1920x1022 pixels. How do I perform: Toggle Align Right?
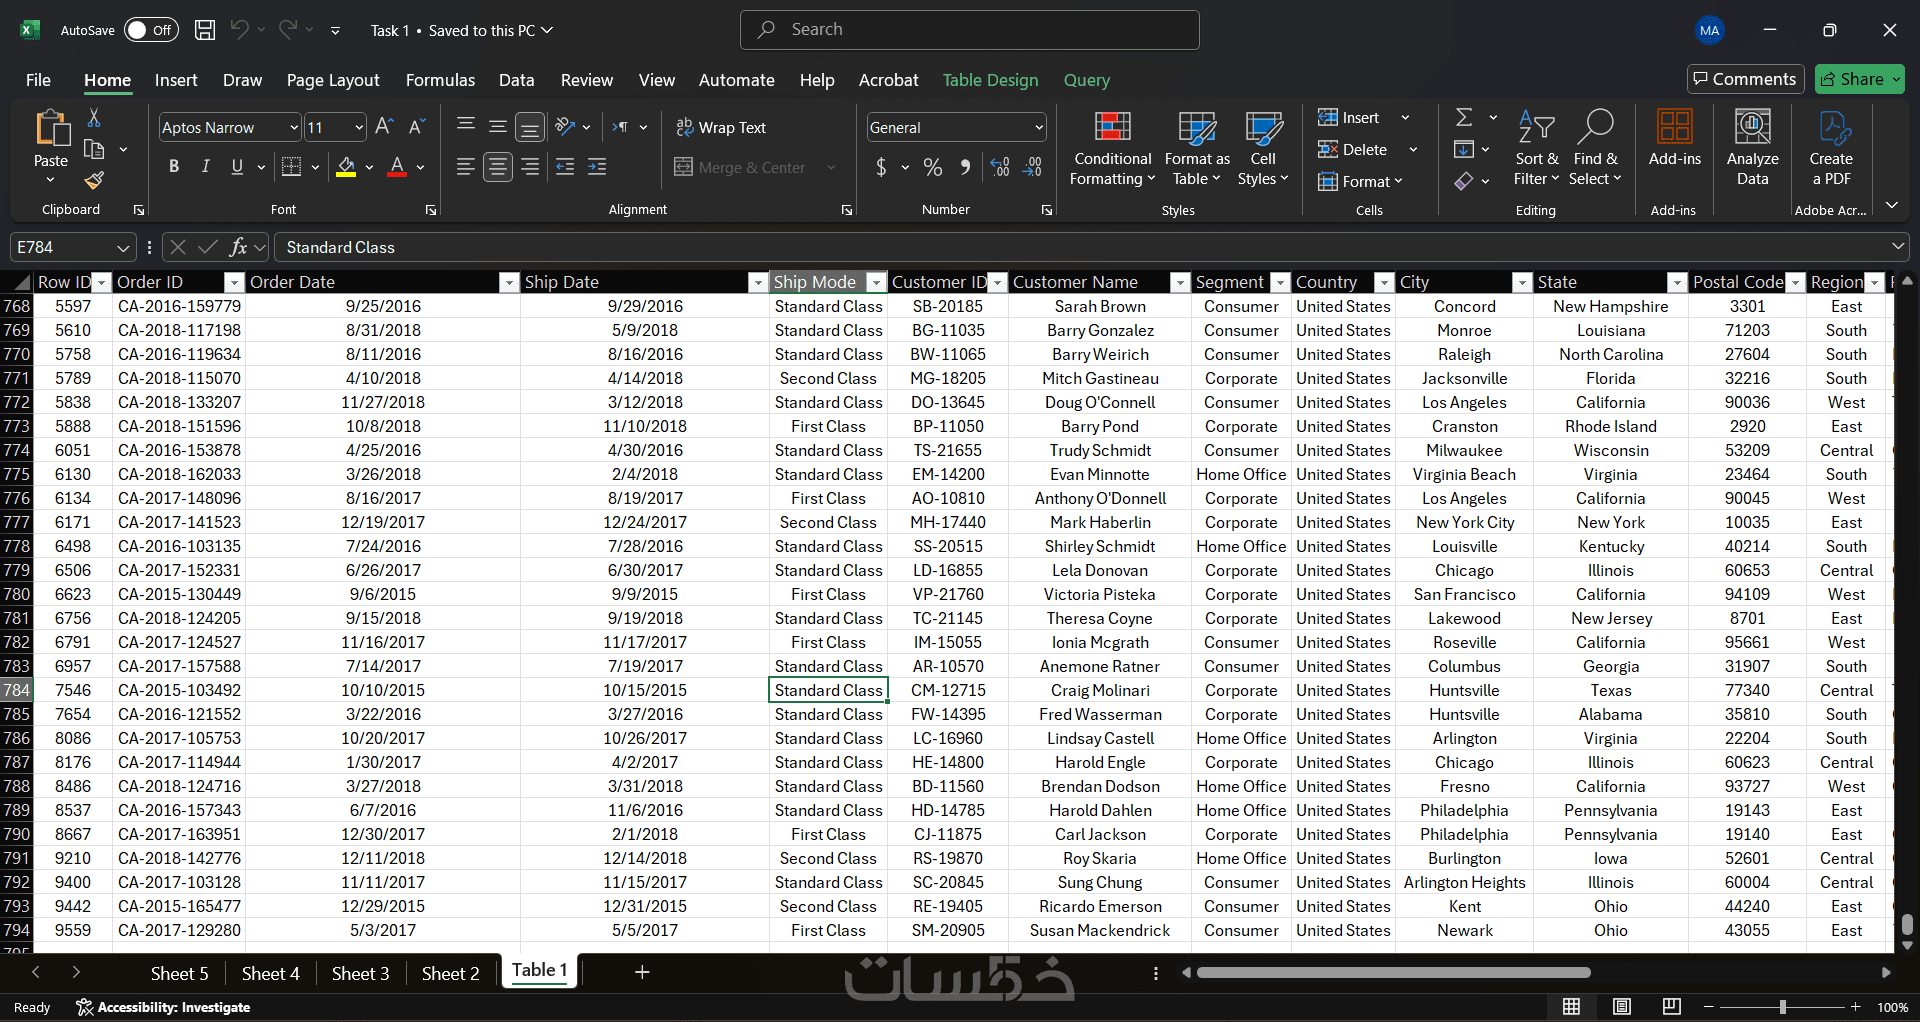531,167
